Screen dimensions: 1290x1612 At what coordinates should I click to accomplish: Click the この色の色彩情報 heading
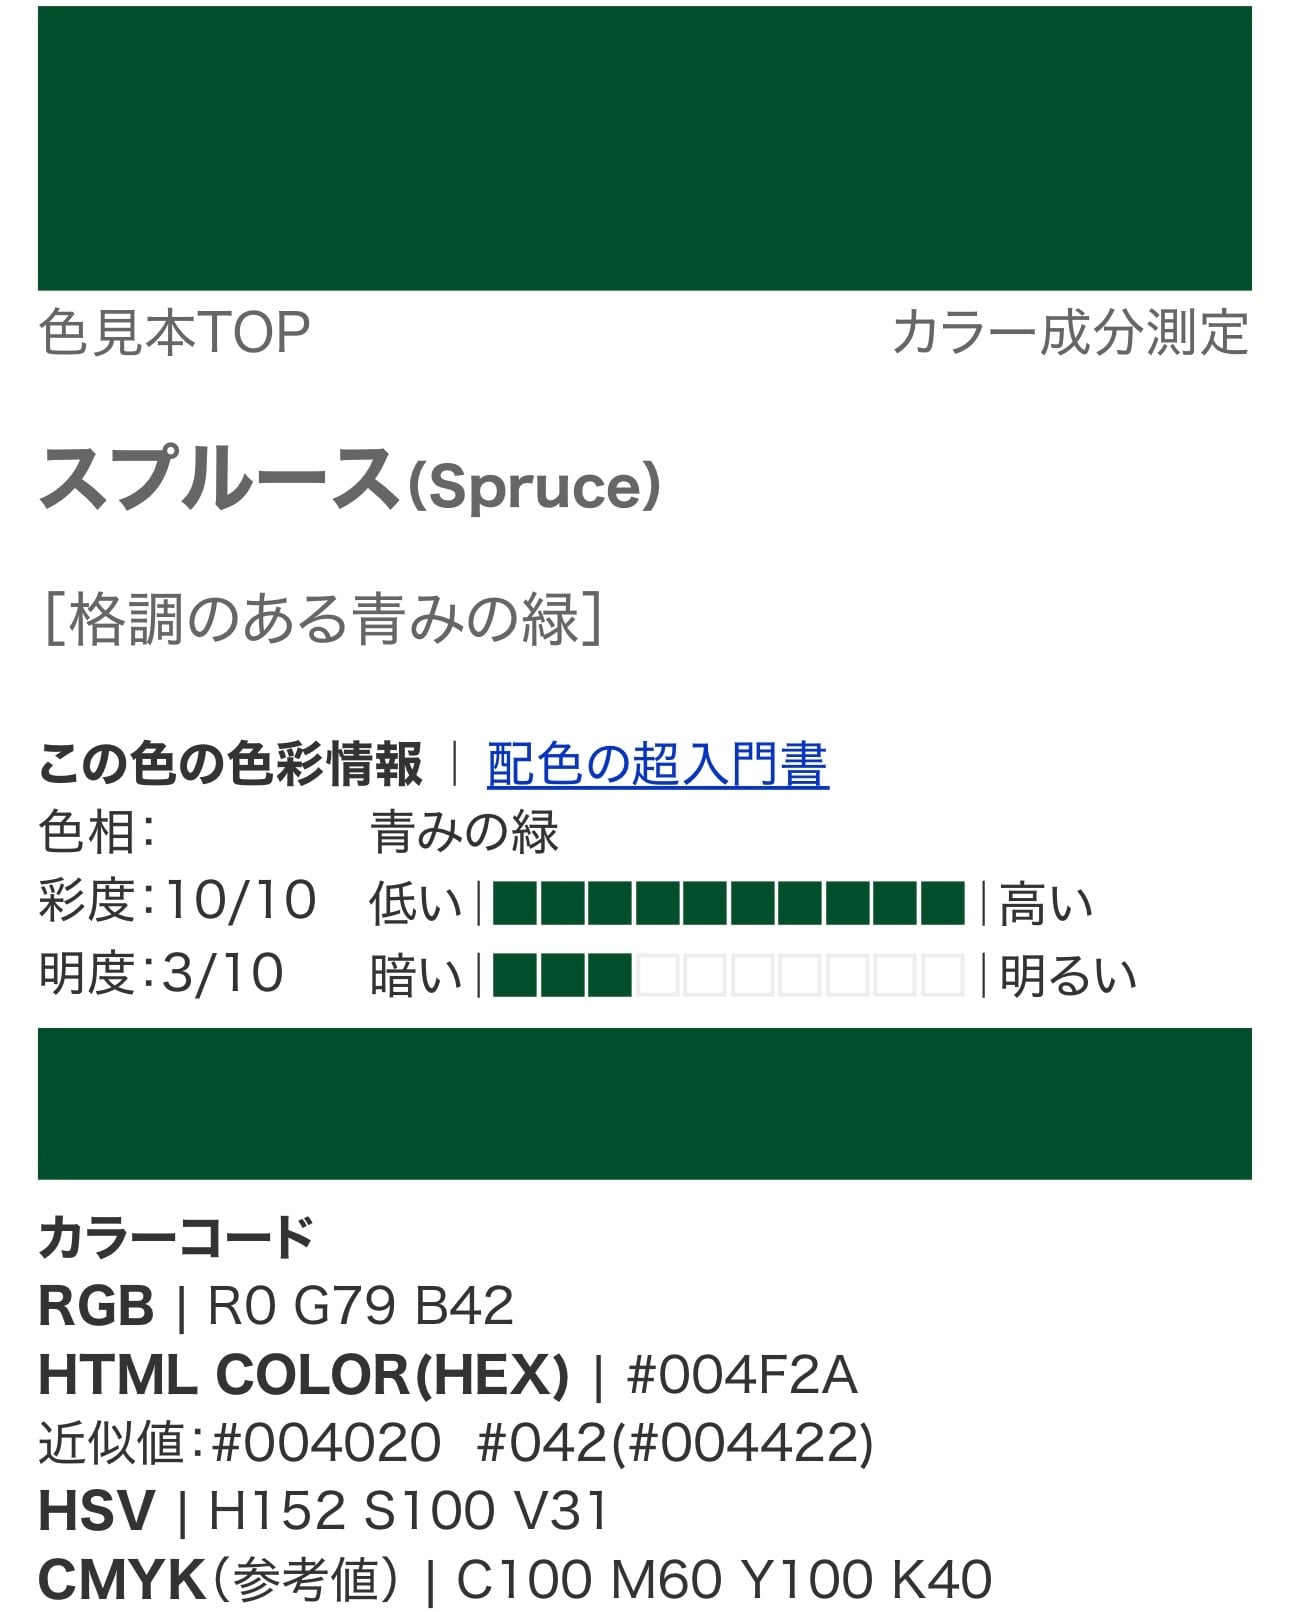click(230, 765)
